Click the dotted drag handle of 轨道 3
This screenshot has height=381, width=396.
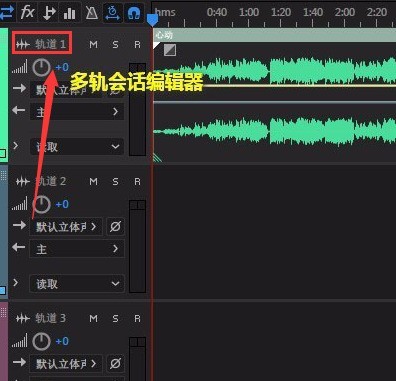(4, 312)
